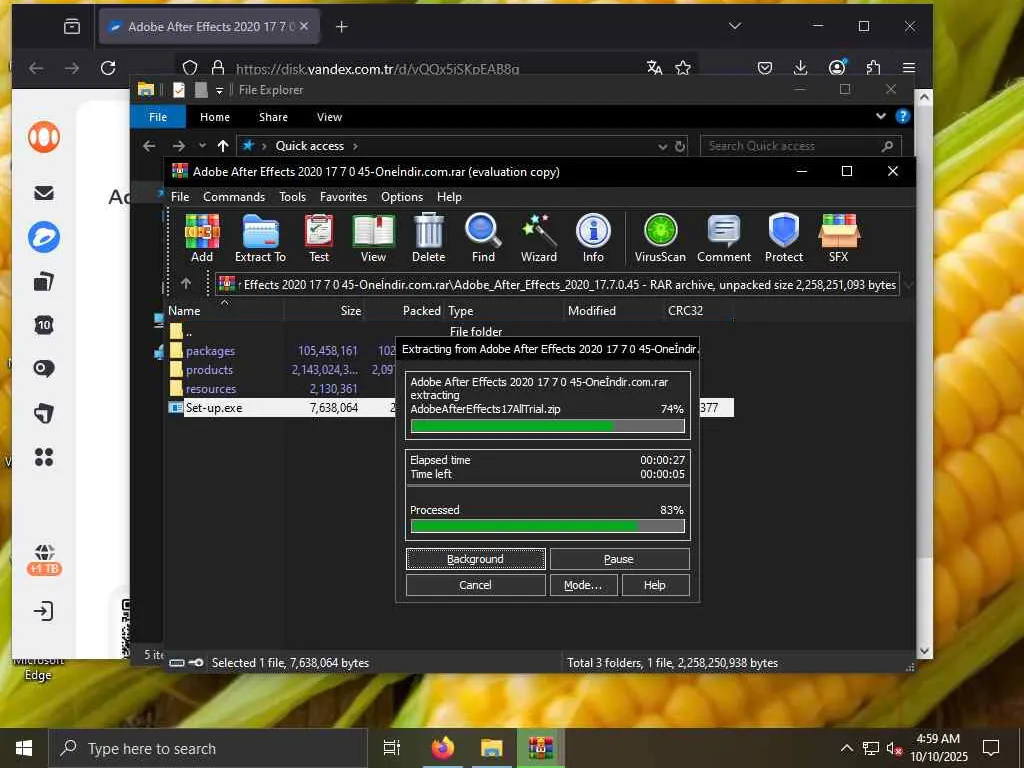Viewport: 1024px width, 768px height.
Task: Click the Comment icon in toolbar
Action: 724,238
